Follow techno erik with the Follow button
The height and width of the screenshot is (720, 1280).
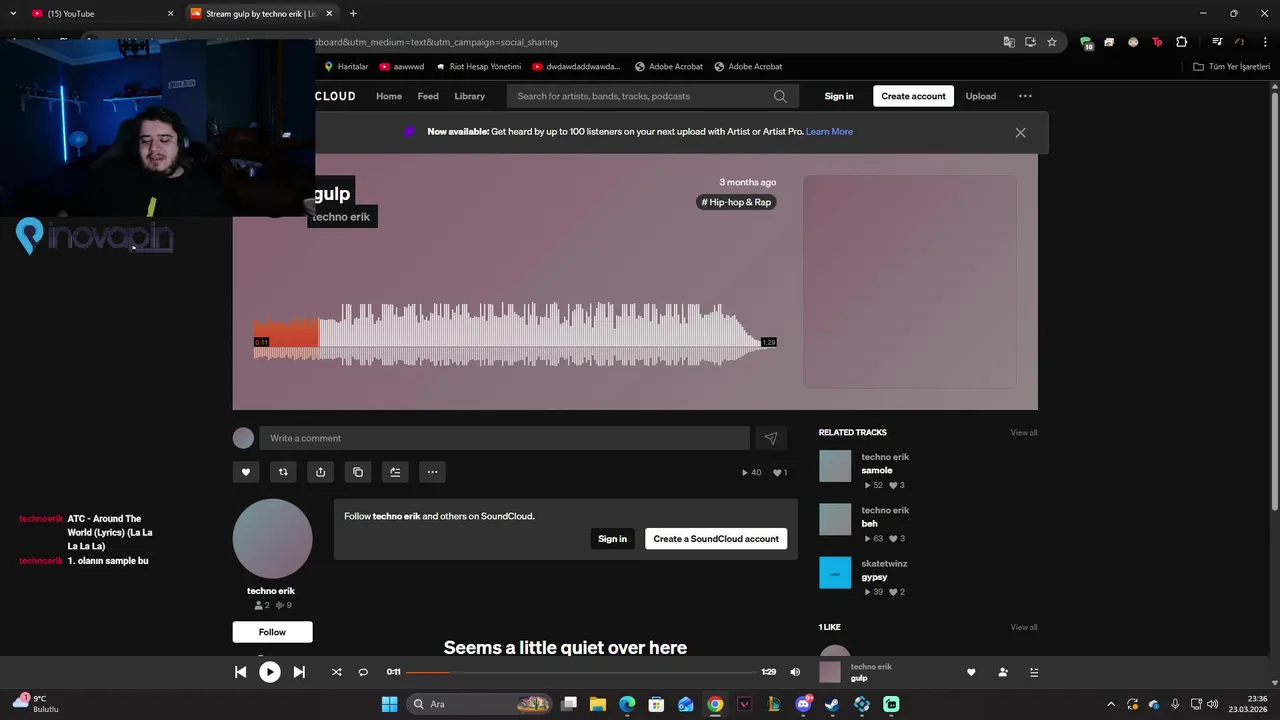(272, 632)
